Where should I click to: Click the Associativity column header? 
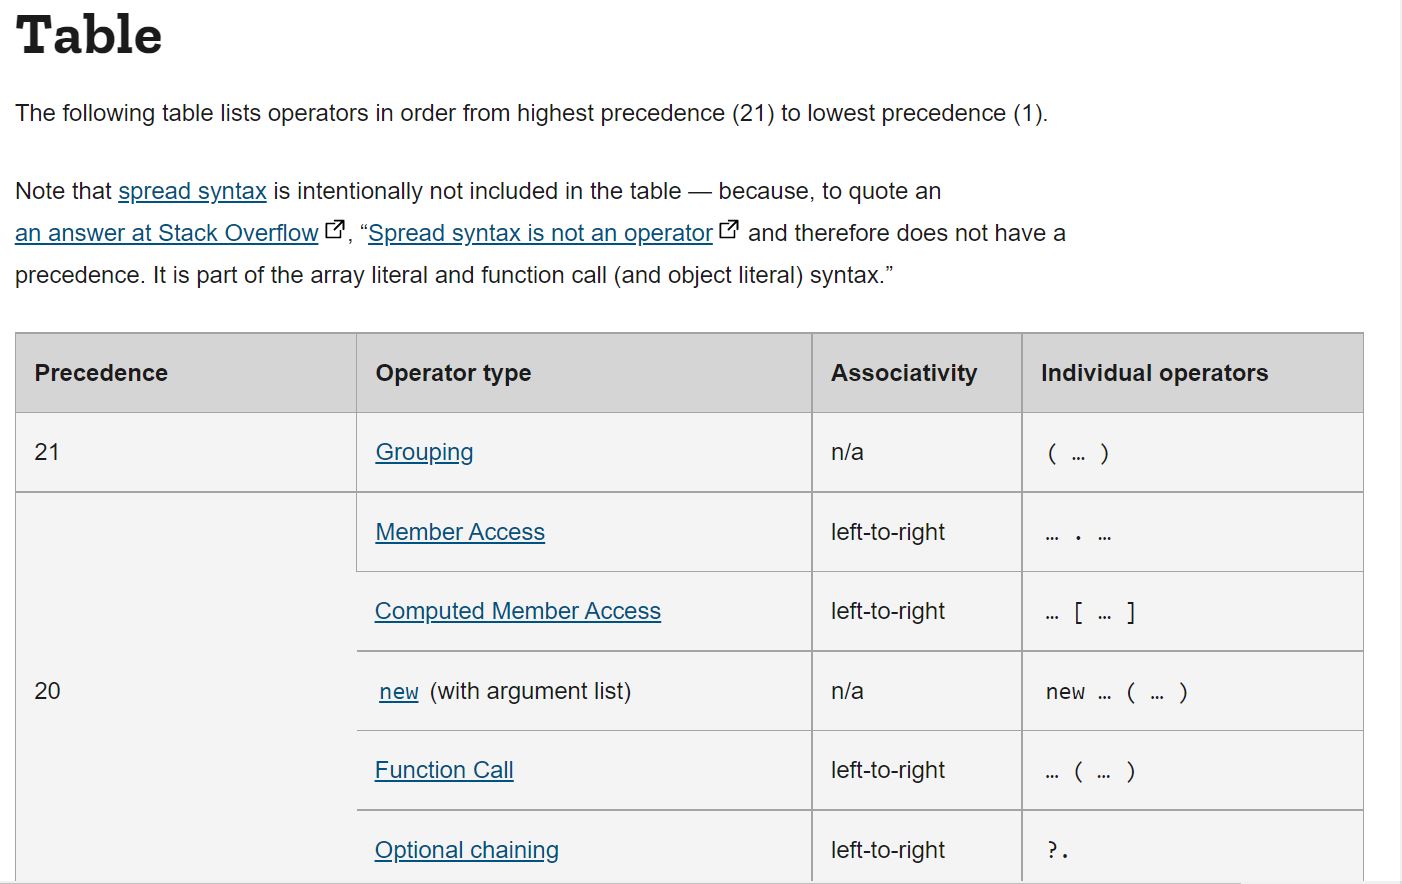pos(917,373)
